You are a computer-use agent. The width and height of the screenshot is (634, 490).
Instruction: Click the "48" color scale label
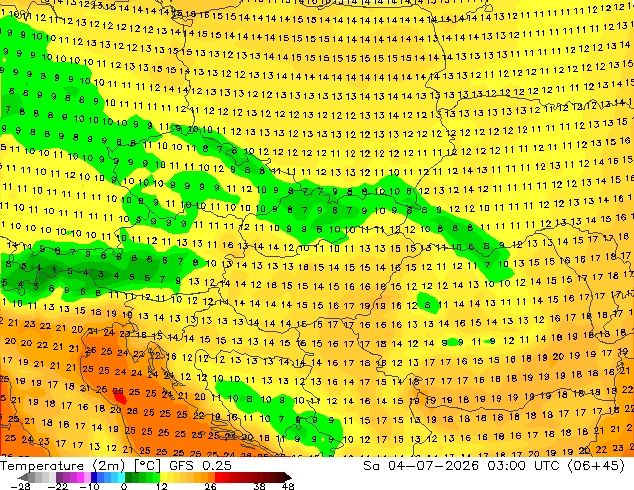[x=288, y=486]
